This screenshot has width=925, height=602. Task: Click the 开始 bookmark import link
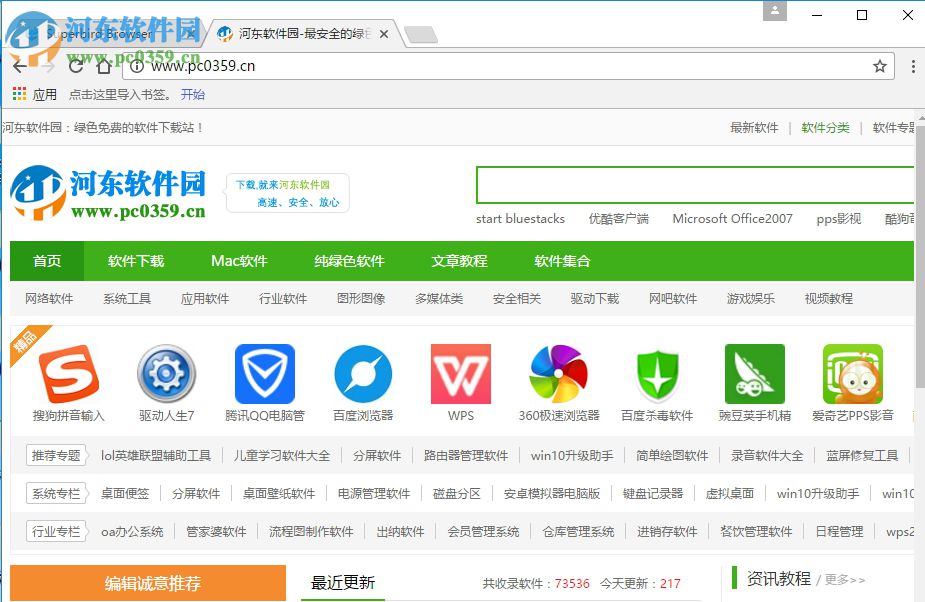point(192,94)
